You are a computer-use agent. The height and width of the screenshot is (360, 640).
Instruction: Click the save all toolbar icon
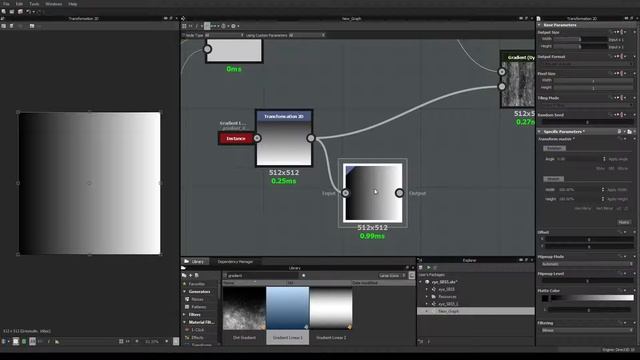(20, 11)
